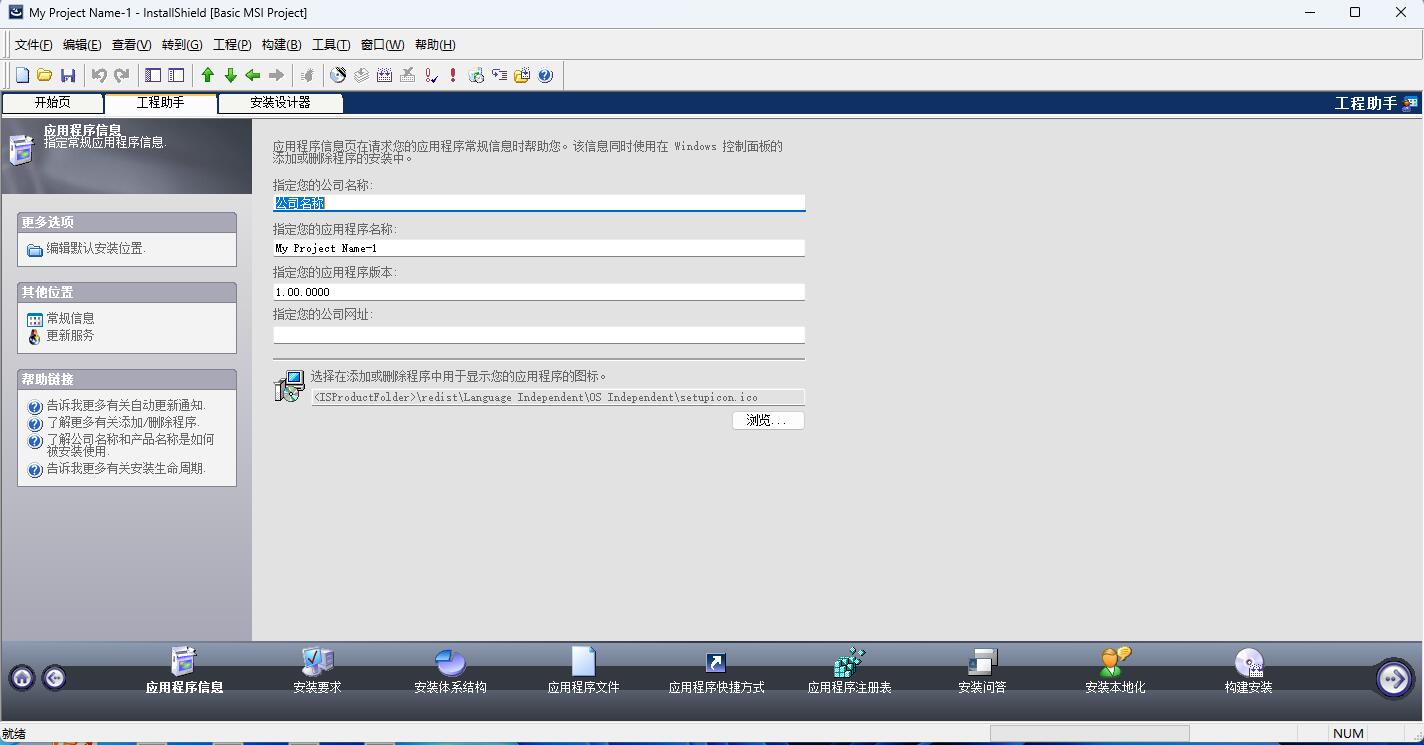Click the gray right arrow toolbar icon

pyautogui.click(x=277, y=75)
